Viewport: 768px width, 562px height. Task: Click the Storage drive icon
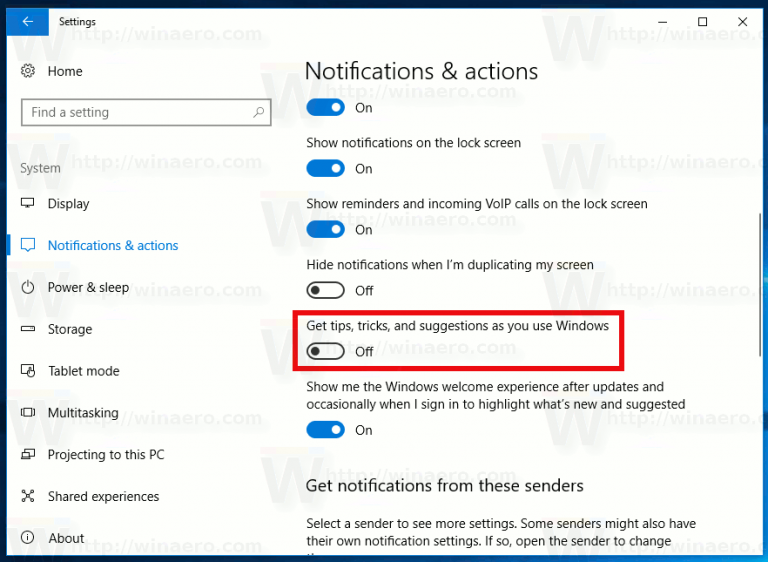tap(28, 330)
